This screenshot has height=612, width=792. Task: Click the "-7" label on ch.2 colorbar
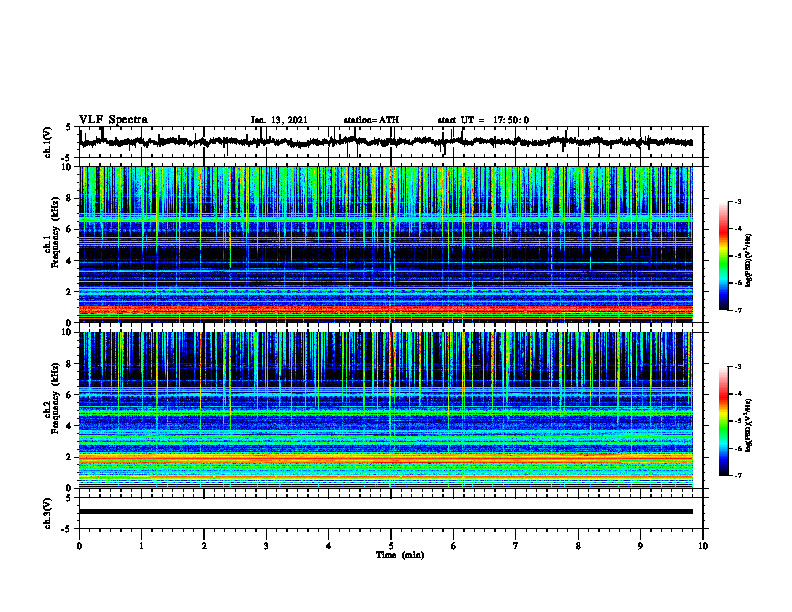(738, 475)
